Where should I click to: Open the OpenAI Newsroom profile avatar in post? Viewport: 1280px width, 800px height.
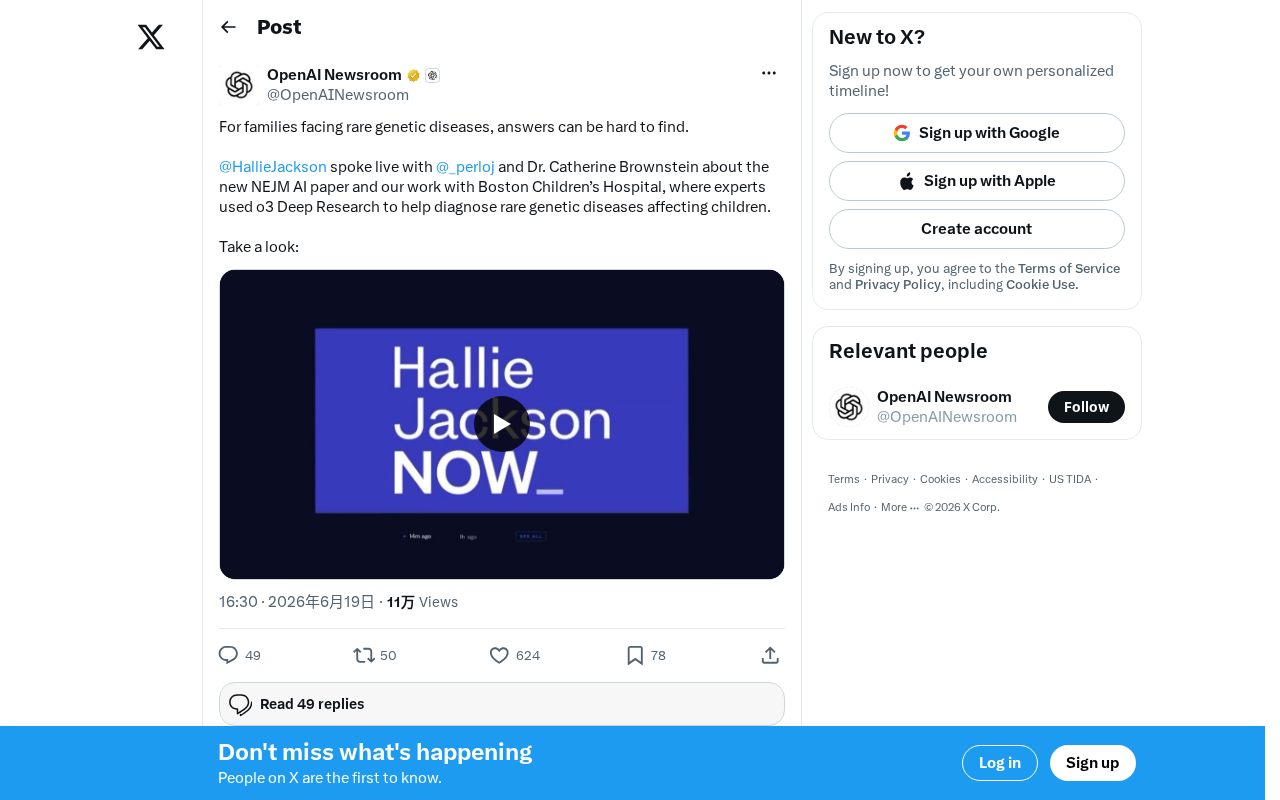click(x=239, y=85)
